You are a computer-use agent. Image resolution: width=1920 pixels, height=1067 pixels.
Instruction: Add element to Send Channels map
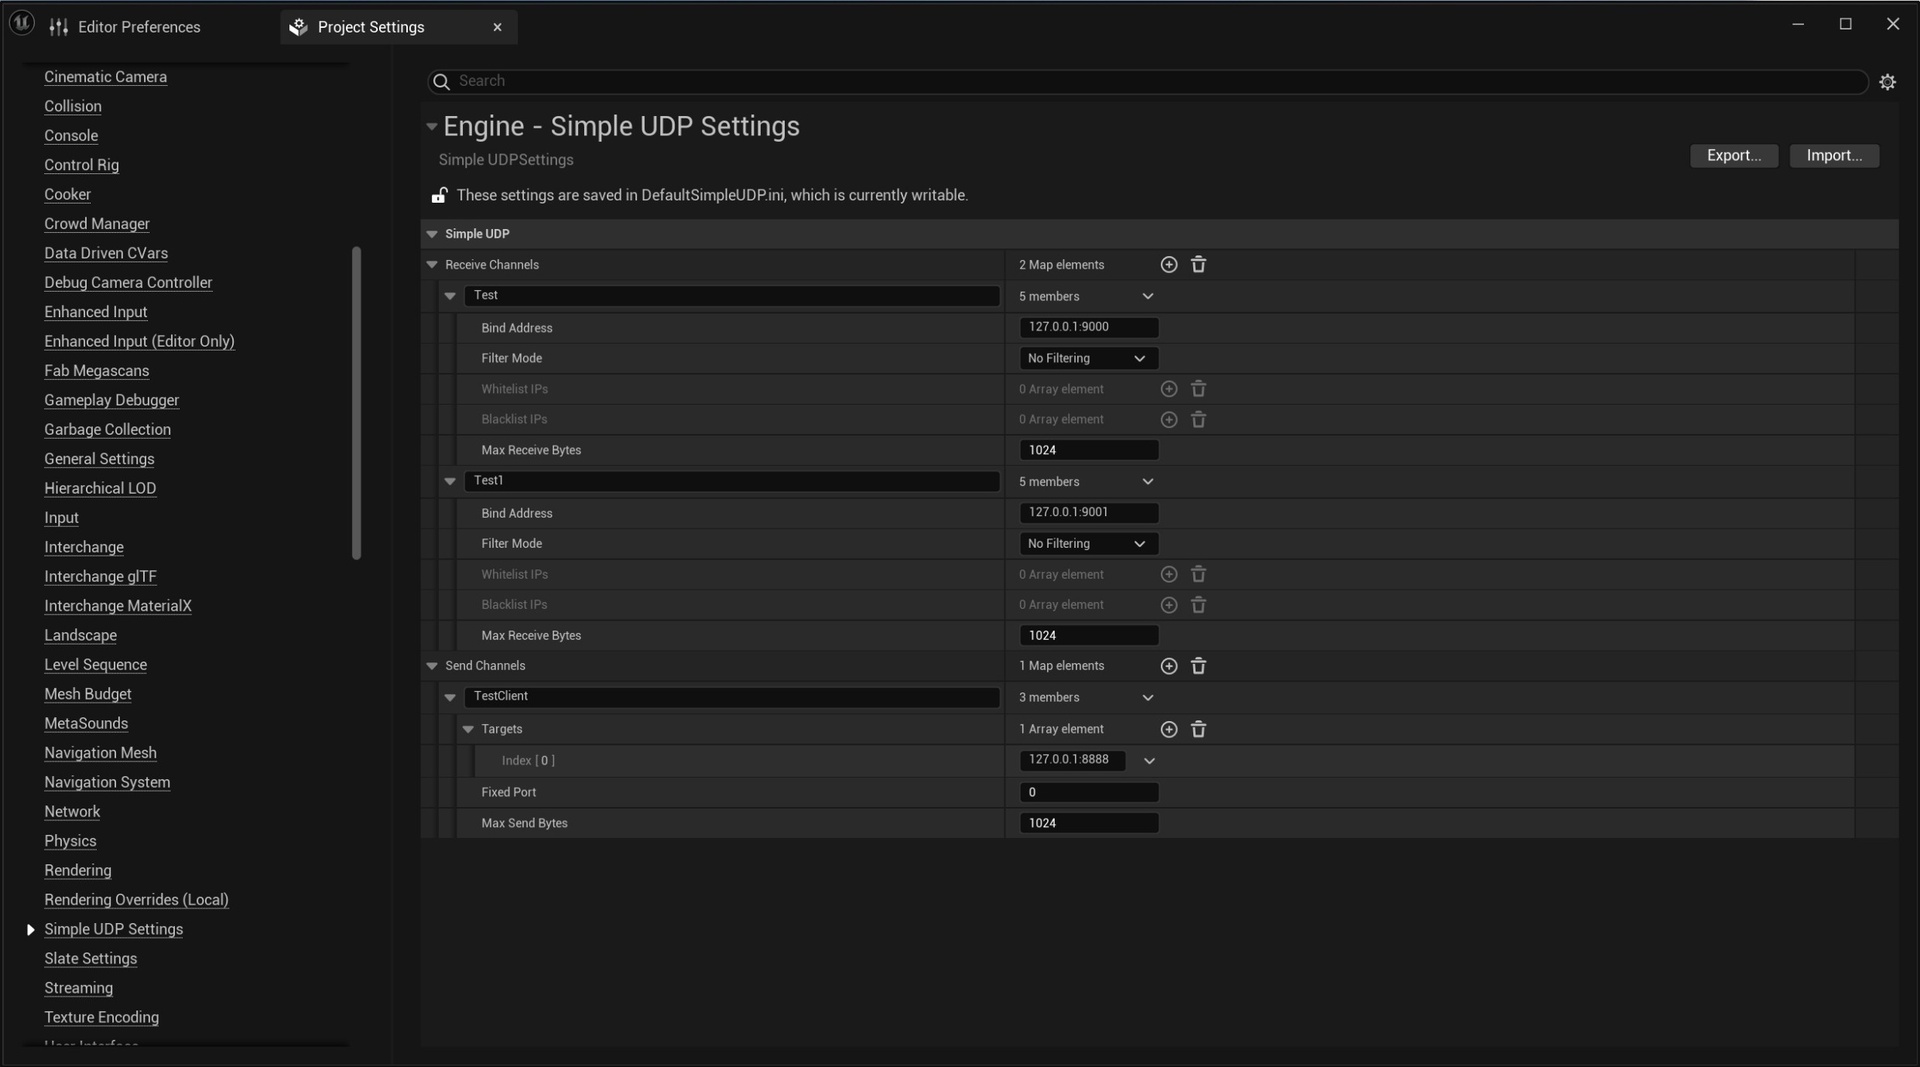tap(1168, 666)
